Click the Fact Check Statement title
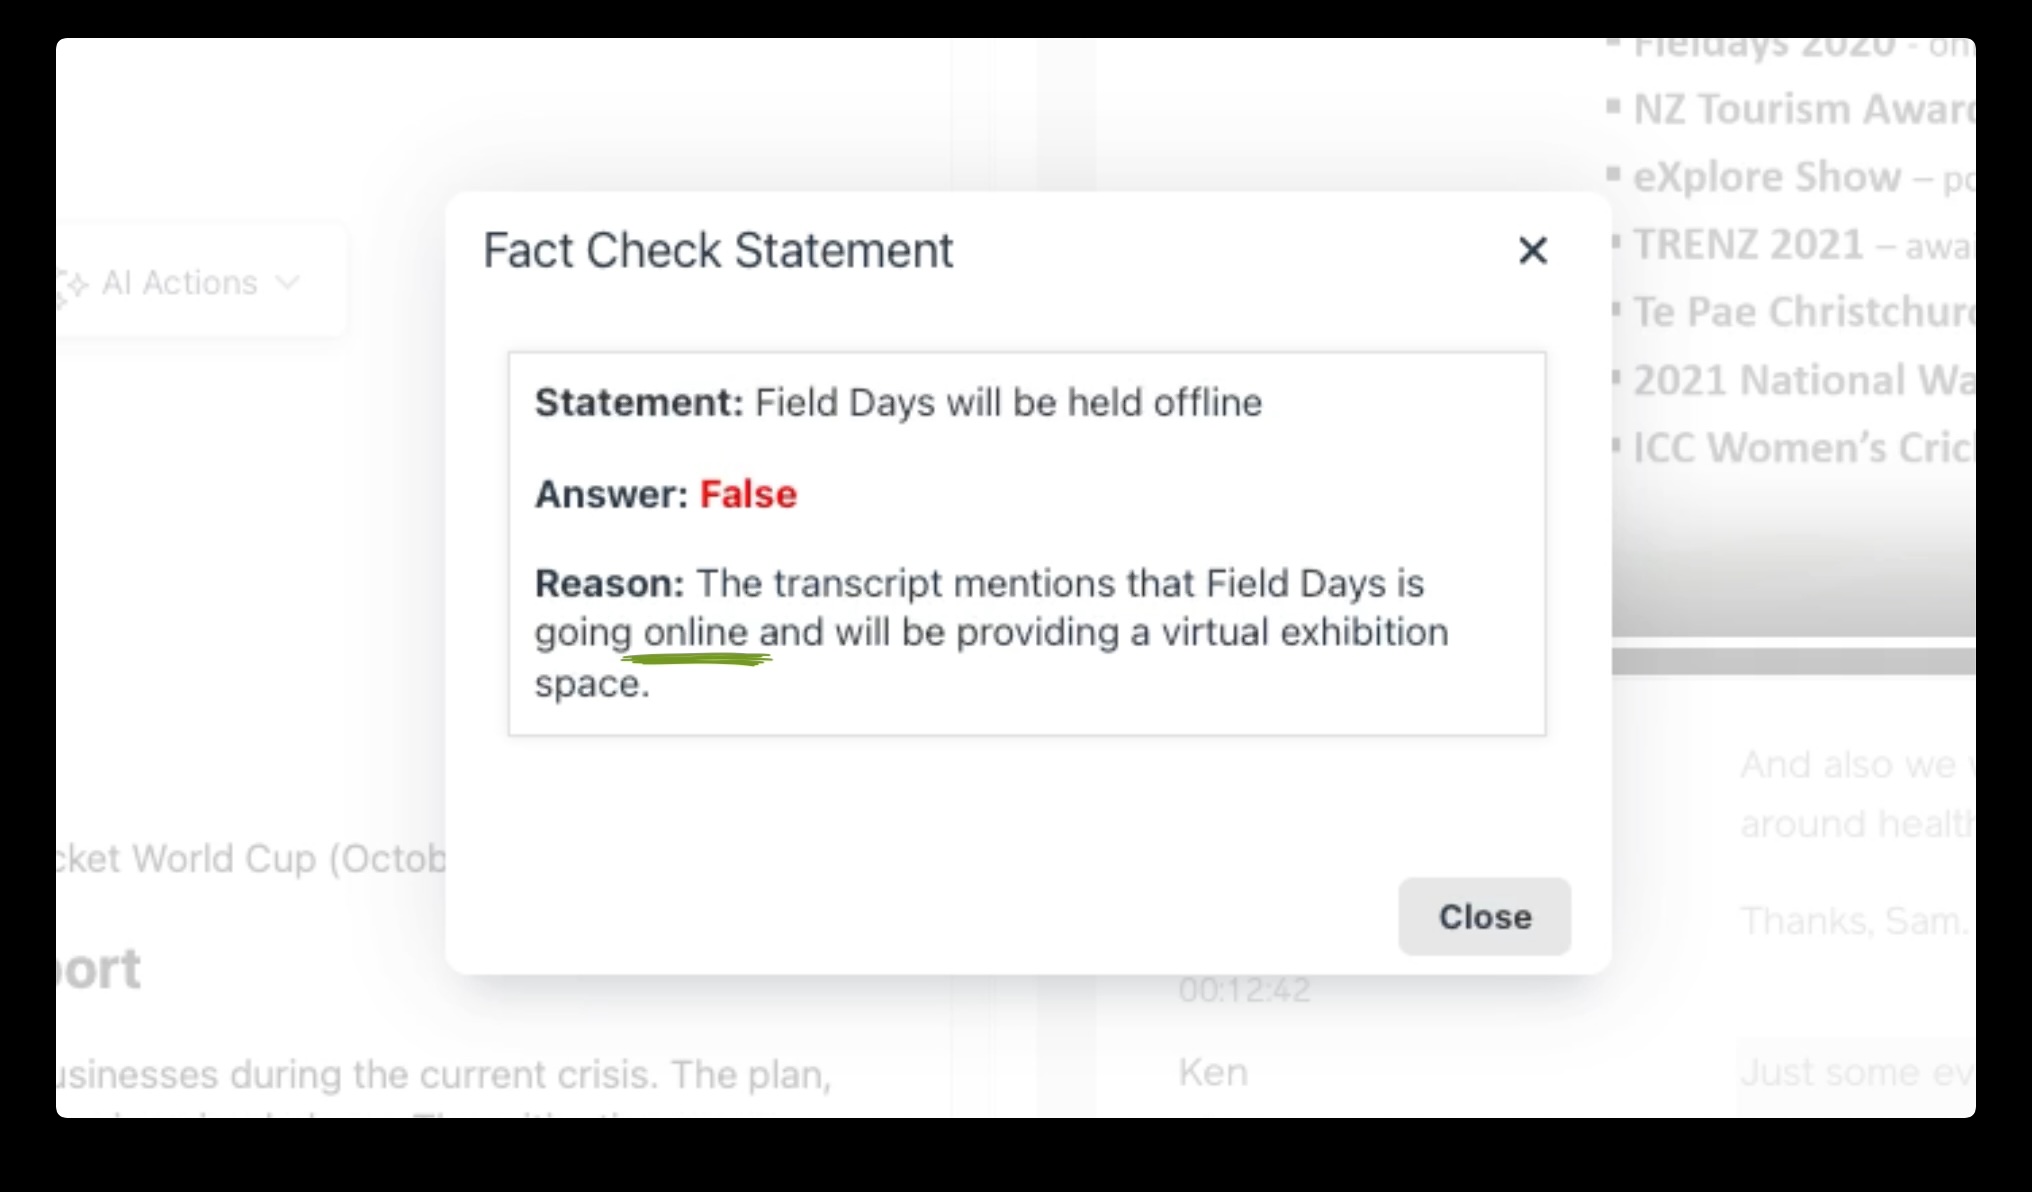 coord(718,250)
